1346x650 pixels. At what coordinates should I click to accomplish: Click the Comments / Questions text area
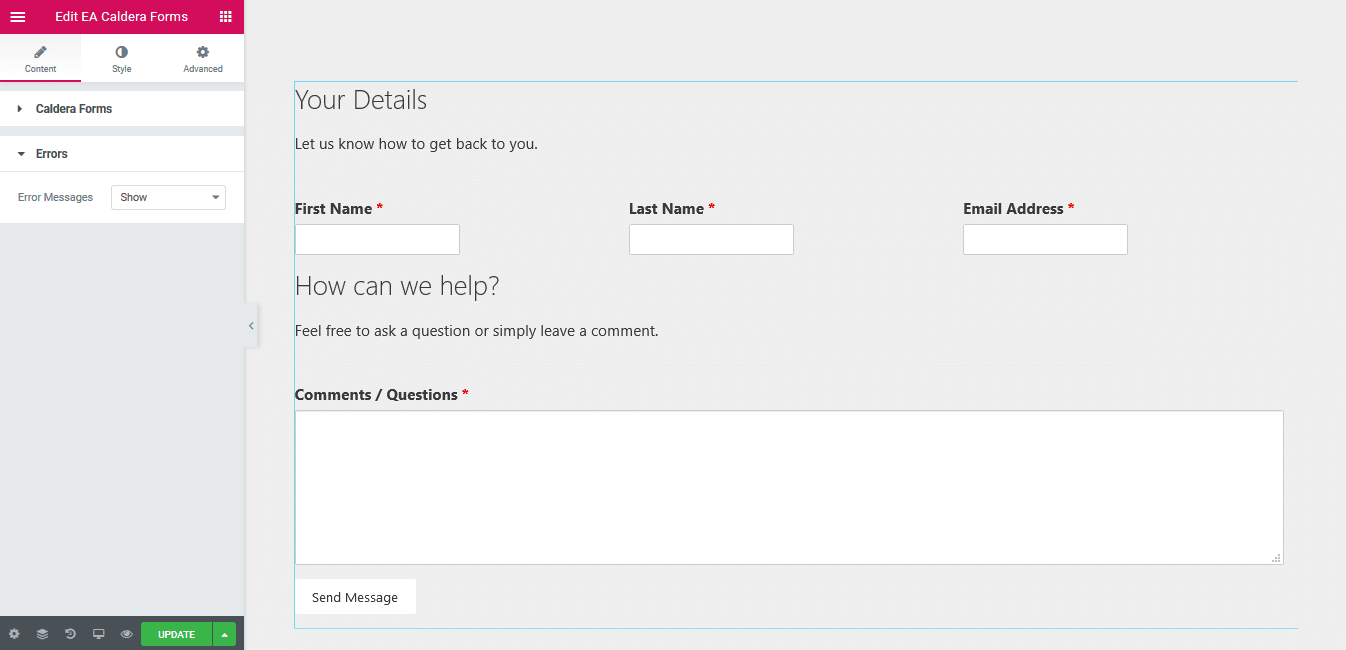point(789,487)
